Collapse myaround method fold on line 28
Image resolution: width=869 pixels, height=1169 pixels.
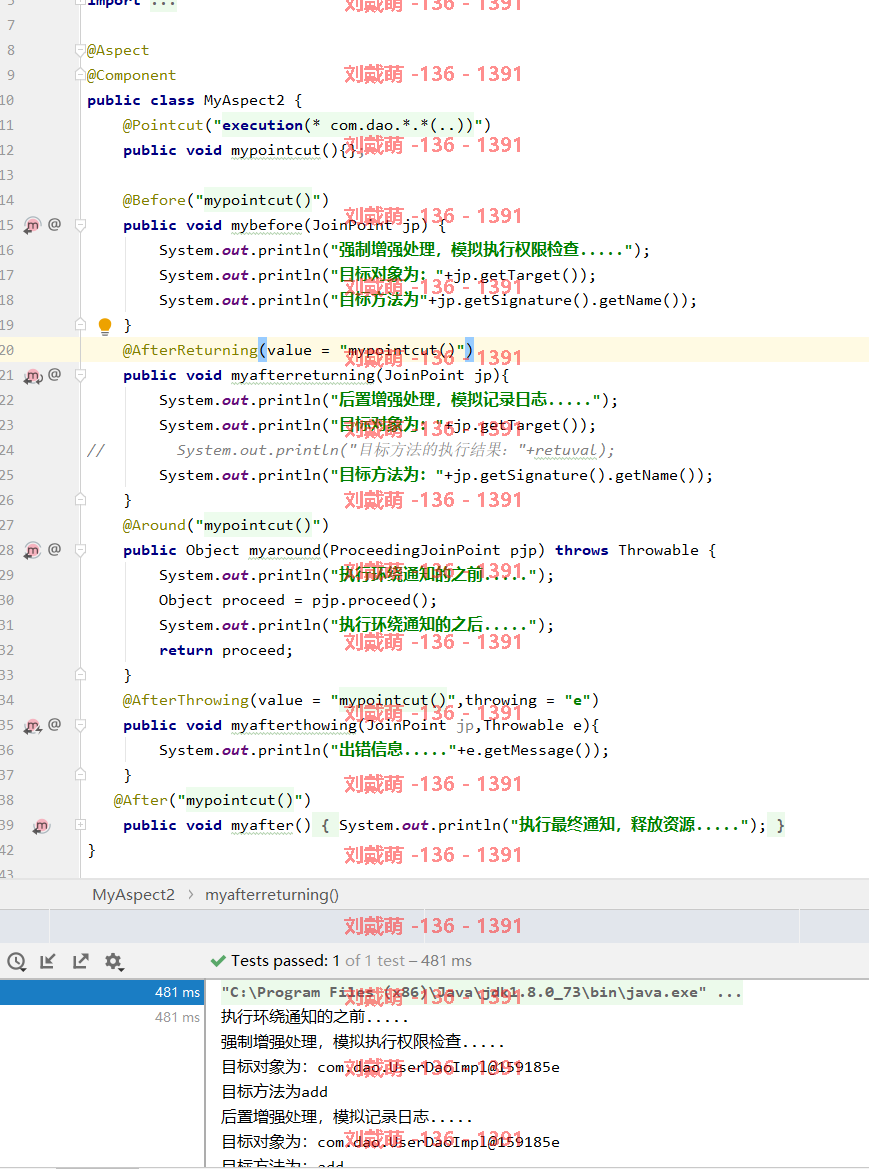(x=80, y=550)
